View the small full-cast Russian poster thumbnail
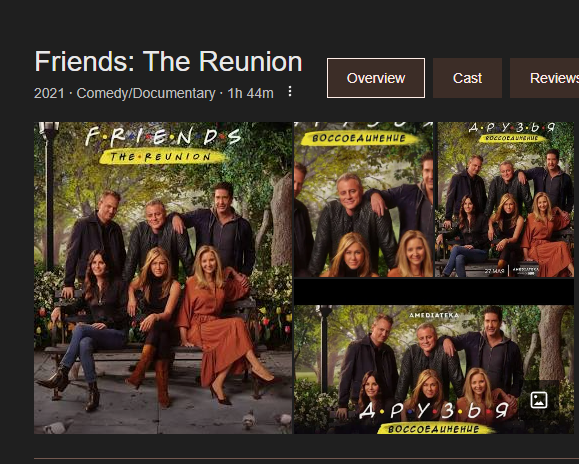The width and height of the screenshot is (579, 464). [x=504, y=200]
